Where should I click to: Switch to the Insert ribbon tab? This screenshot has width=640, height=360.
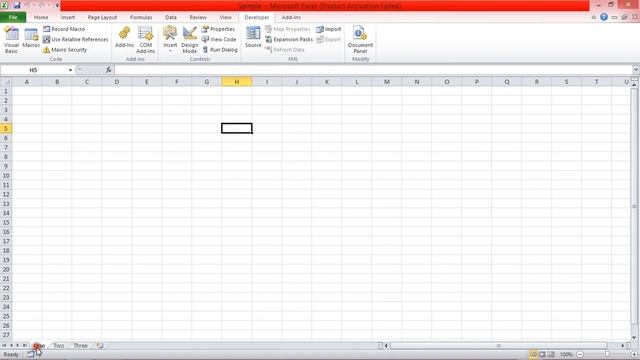point(68,17)
